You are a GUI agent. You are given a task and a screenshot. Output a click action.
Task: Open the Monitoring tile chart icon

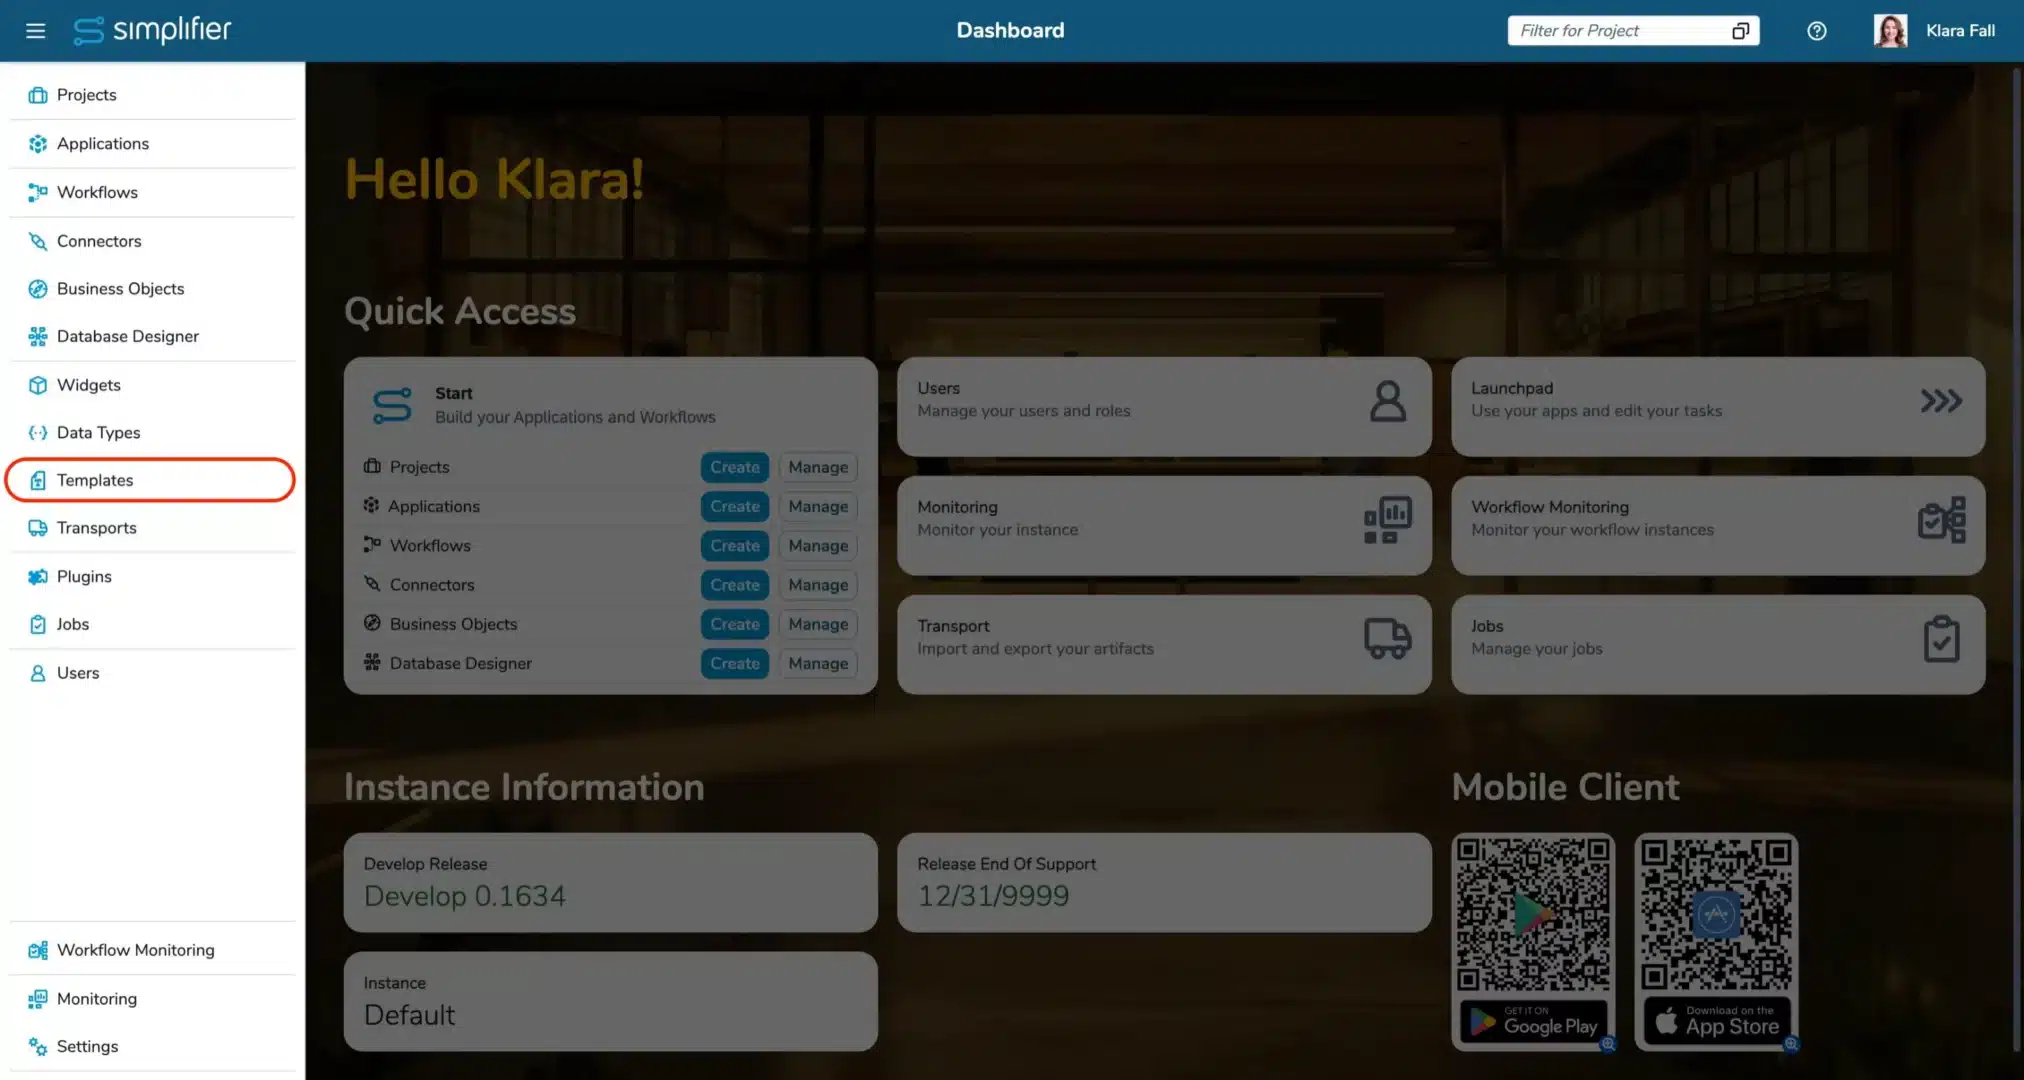(1387, 520)
